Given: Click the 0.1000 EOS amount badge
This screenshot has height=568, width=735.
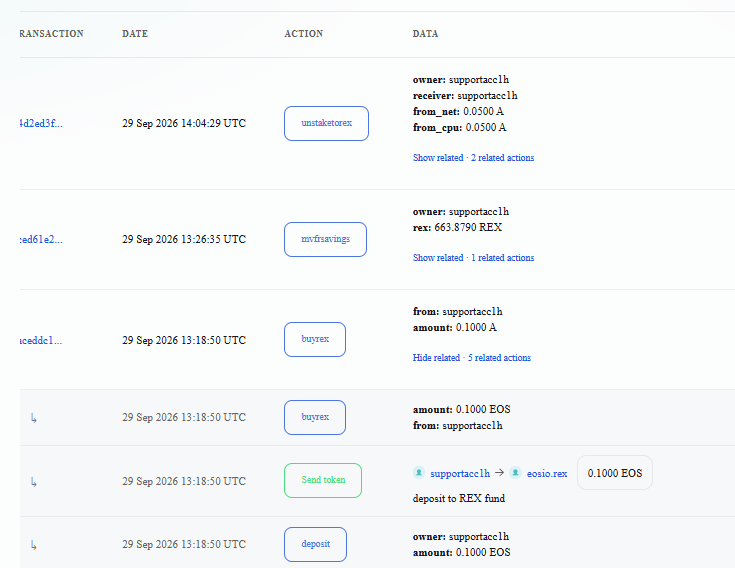Looking at the screenshot, I should point(615,473).
